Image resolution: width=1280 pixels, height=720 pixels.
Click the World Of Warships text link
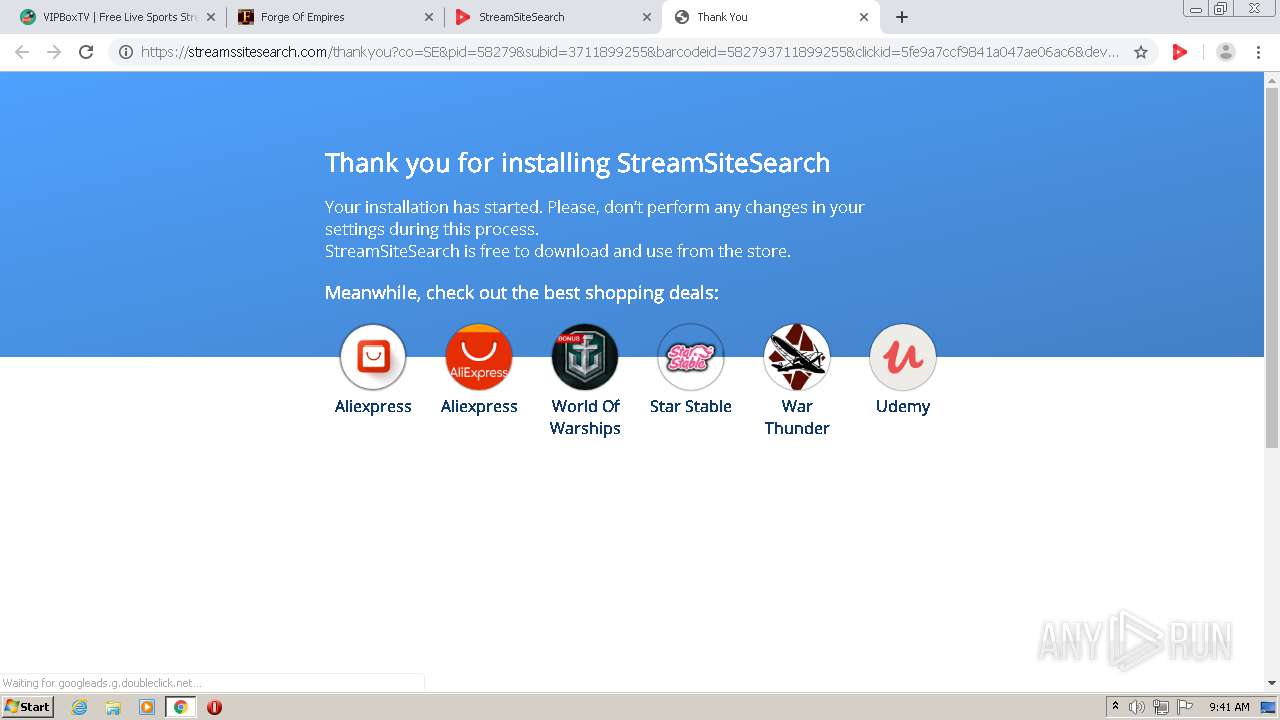[585, 417]
